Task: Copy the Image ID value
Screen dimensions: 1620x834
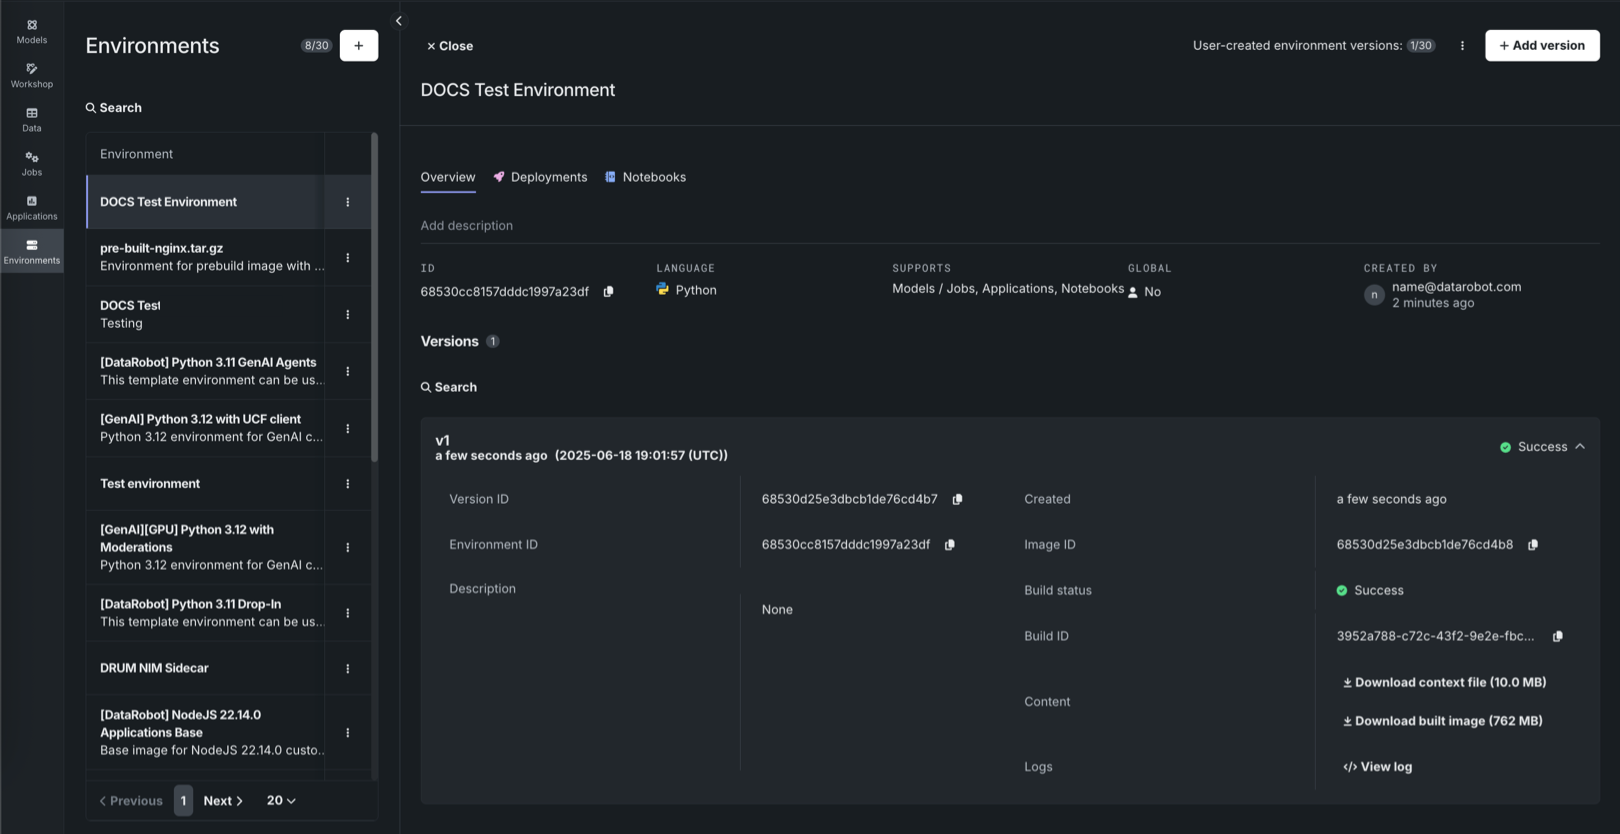Action: click(1533, 545)
